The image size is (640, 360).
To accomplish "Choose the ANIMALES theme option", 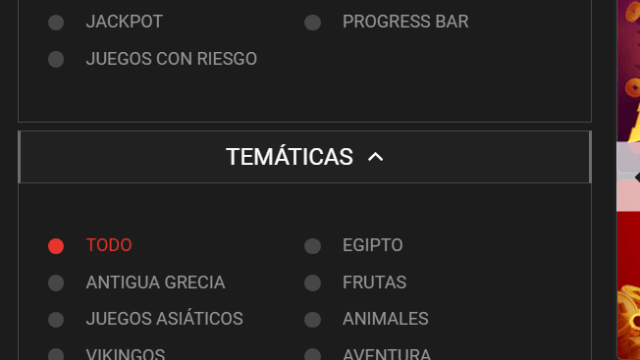I will click(x=313, y=320).
